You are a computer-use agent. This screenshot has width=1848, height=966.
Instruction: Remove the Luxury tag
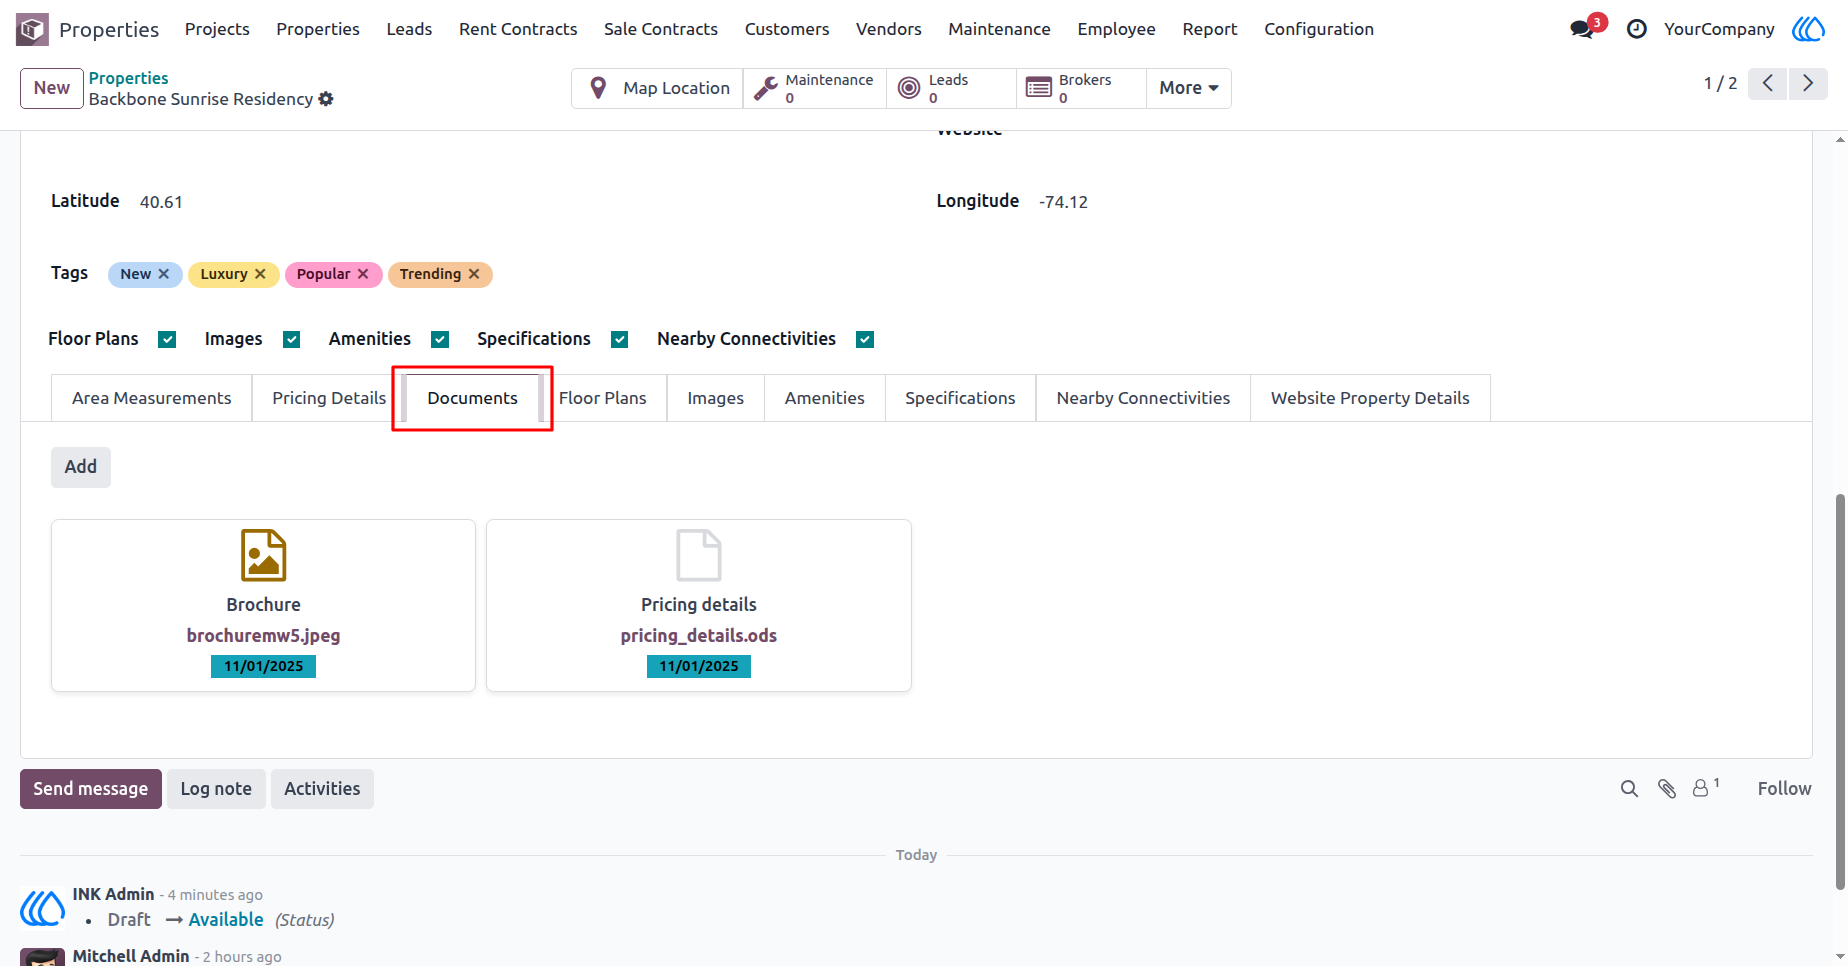pos(260,274)
